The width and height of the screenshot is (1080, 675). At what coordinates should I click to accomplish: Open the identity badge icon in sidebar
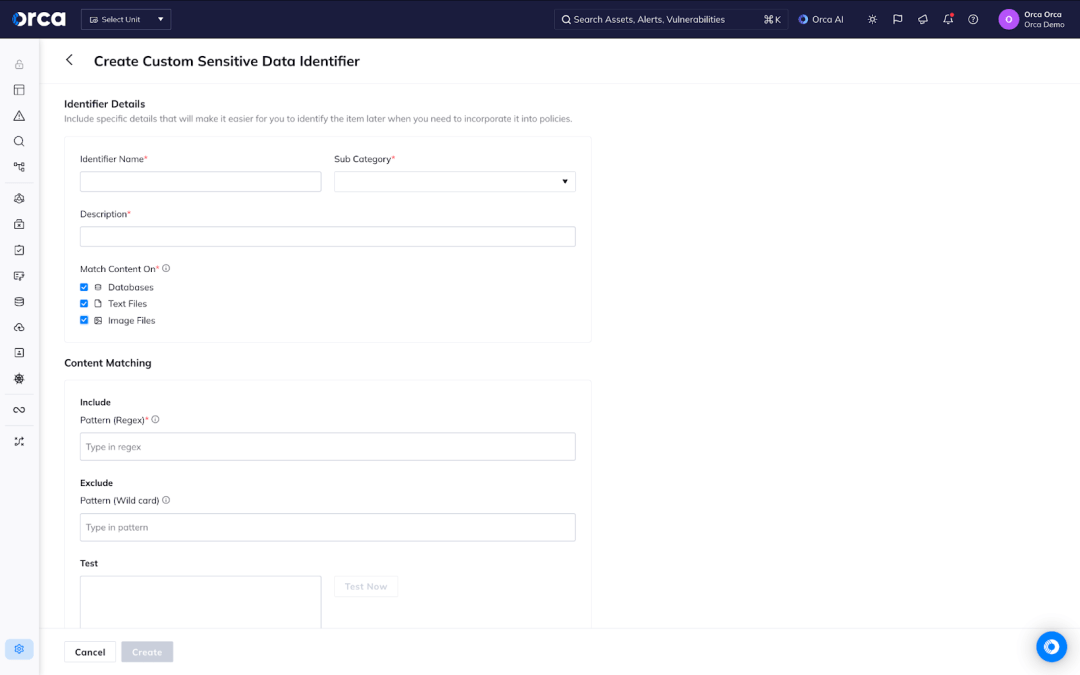[19, 353]
